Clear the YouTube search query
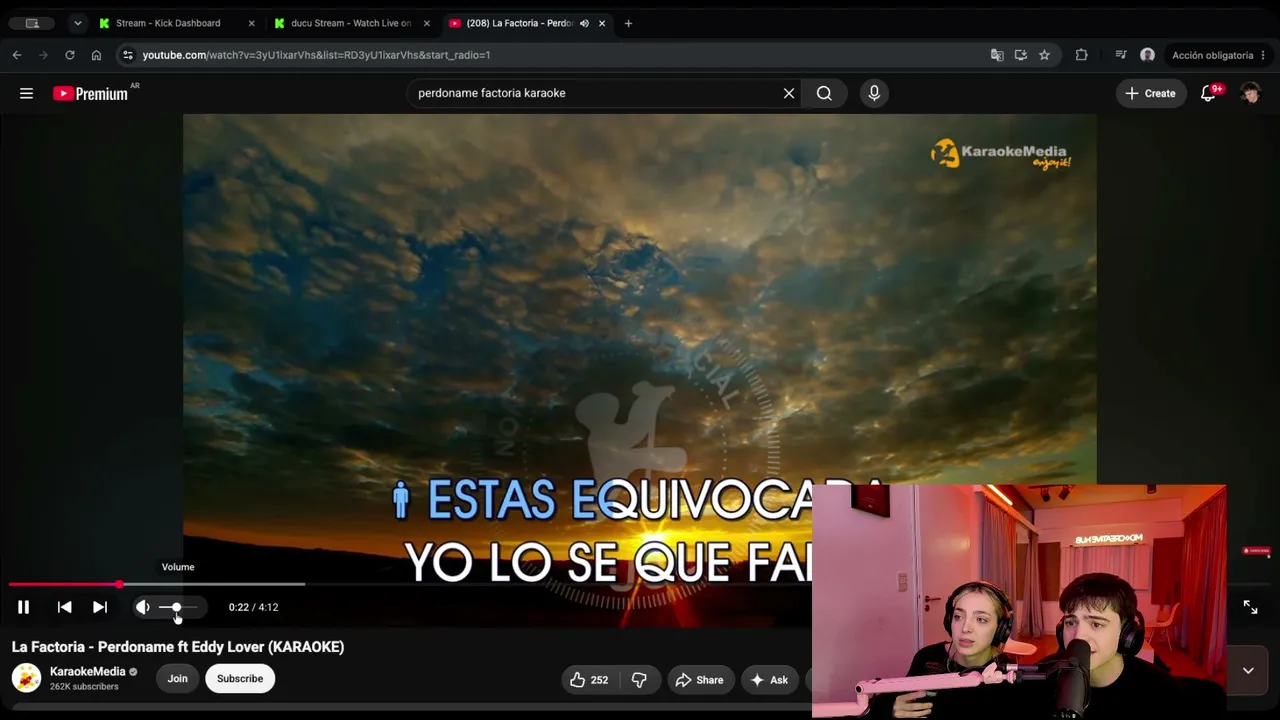The width and height of the screenshot is (1280, 720). point(789,93)
